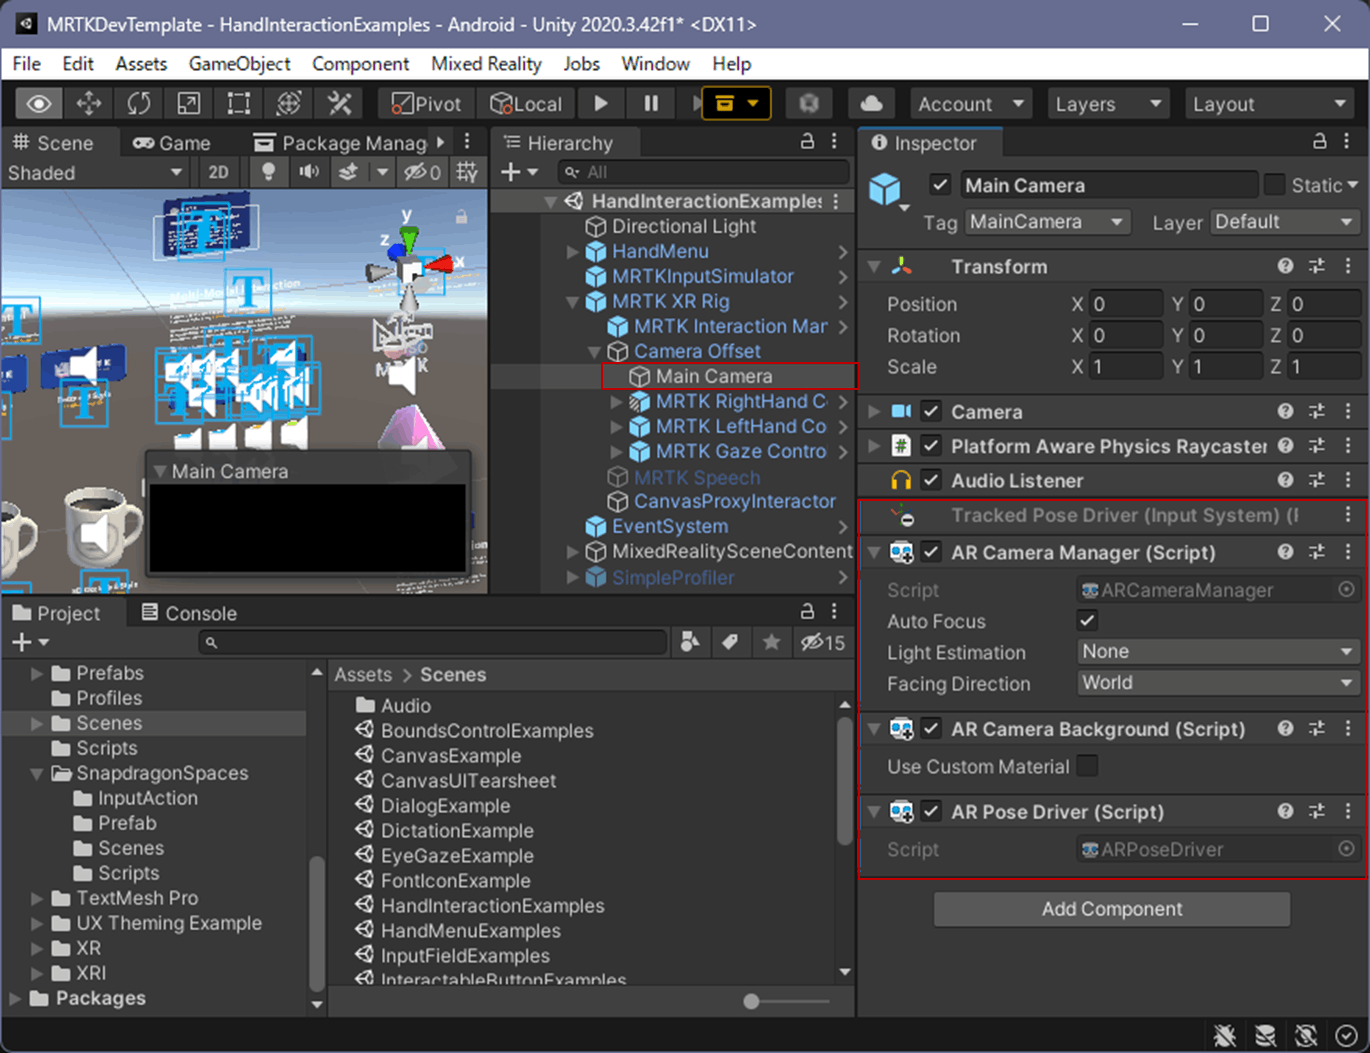Viewport: 1370px width, 1053px height.
Task: Toggle Main Camera active checkbox
Action: pyautogui.click(x=939, y=185)
